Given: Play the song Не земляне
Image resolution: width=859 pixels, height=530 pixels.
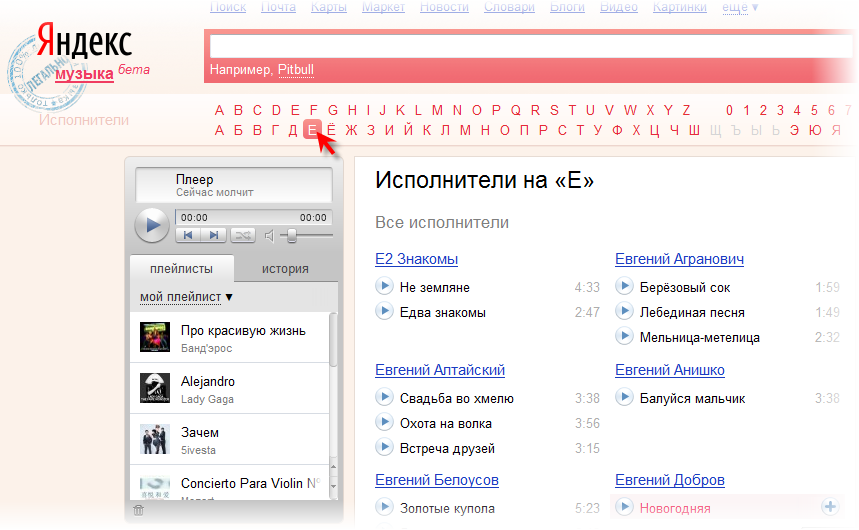Looking at the screenshot, I should pyautogui.click(x=384, y=286).
